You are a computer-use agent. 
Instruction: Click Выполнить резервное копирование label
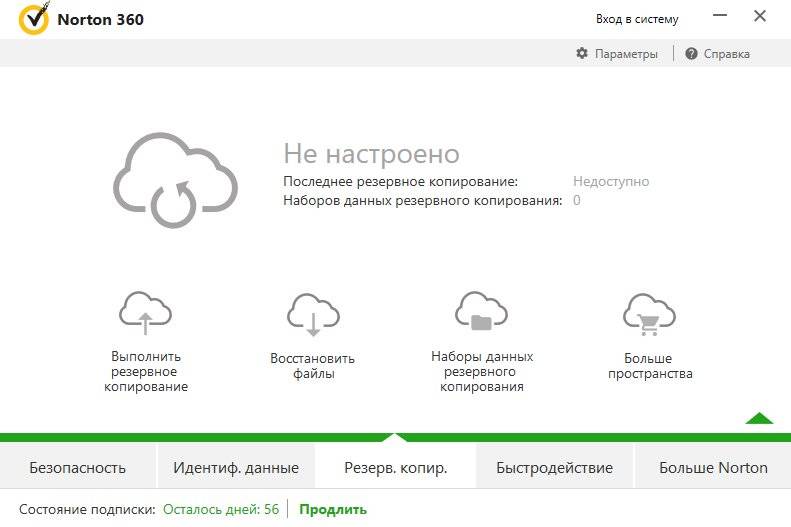pyautogui.click(x=146, y=371)
